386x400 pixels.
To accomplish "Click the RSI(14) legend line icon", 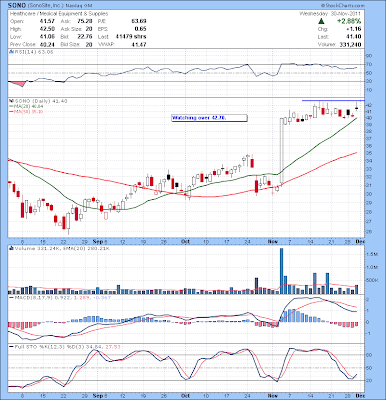I will [10, 52].
